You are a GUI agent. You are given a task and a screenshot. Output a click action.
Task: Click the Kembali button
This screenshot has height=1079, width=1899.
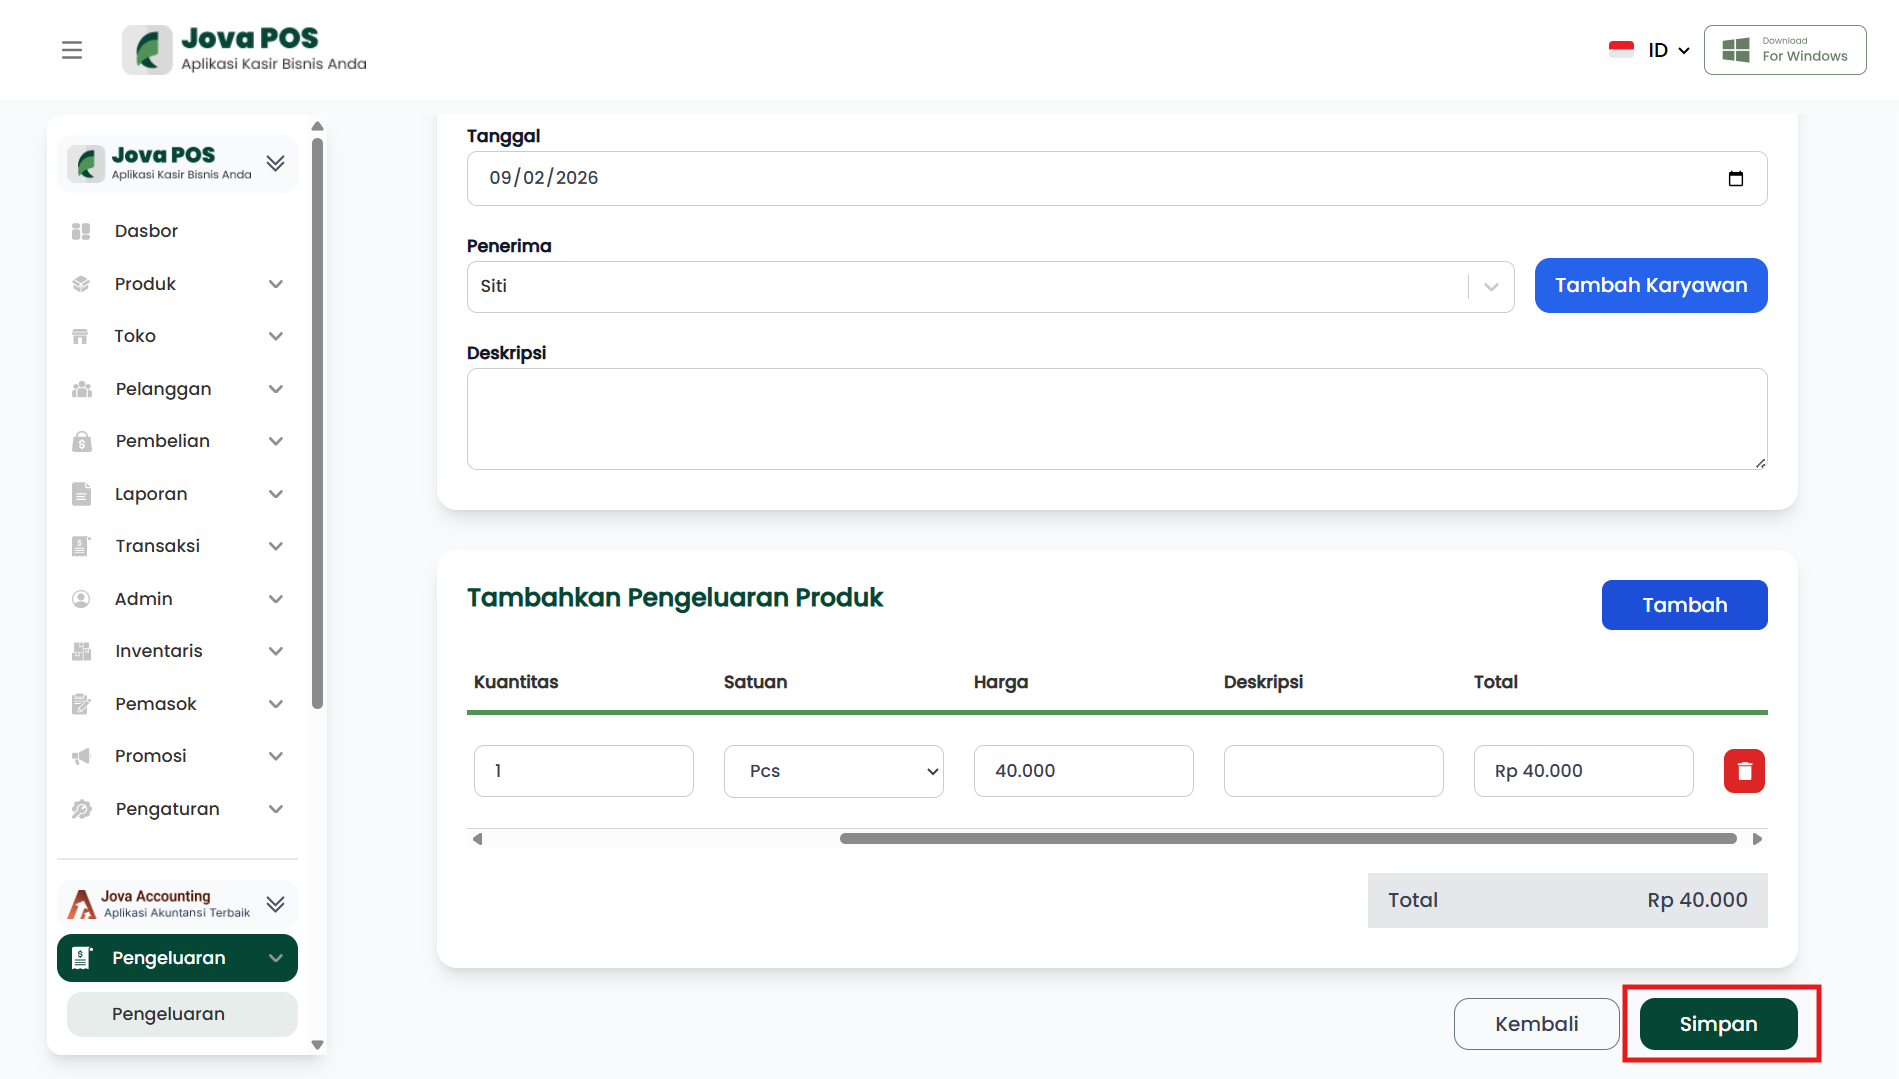(x=1536, y=1024)
